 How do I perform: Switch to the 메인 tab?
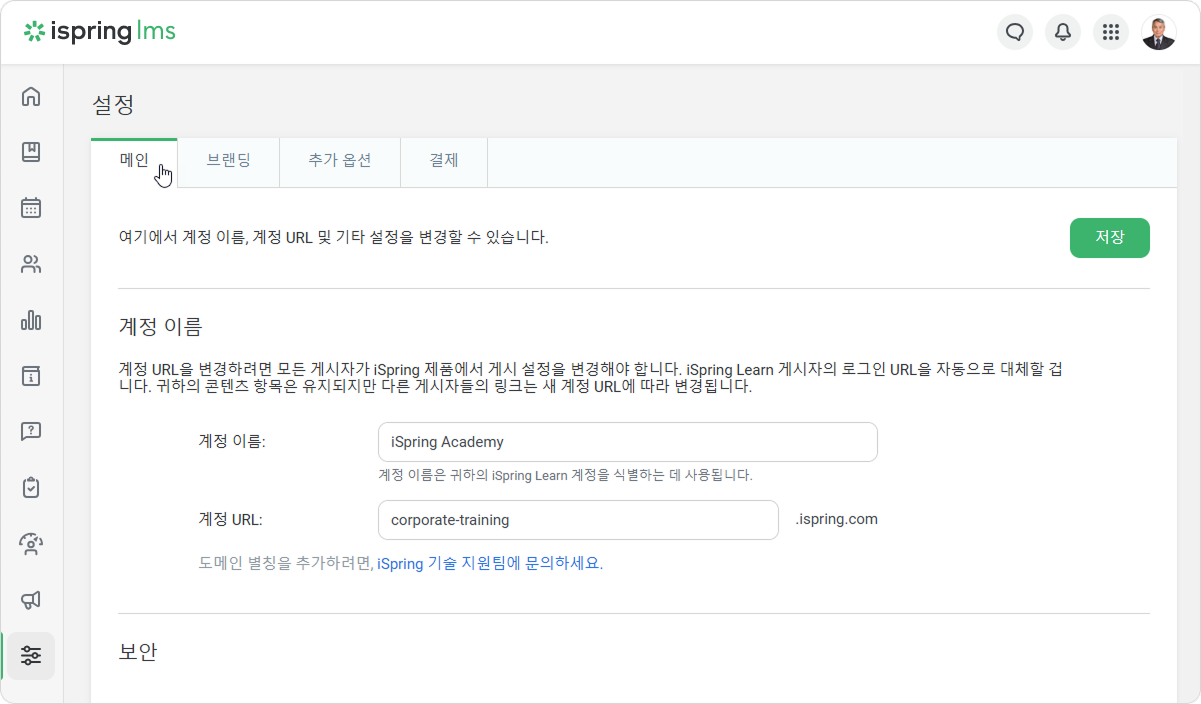134,161
